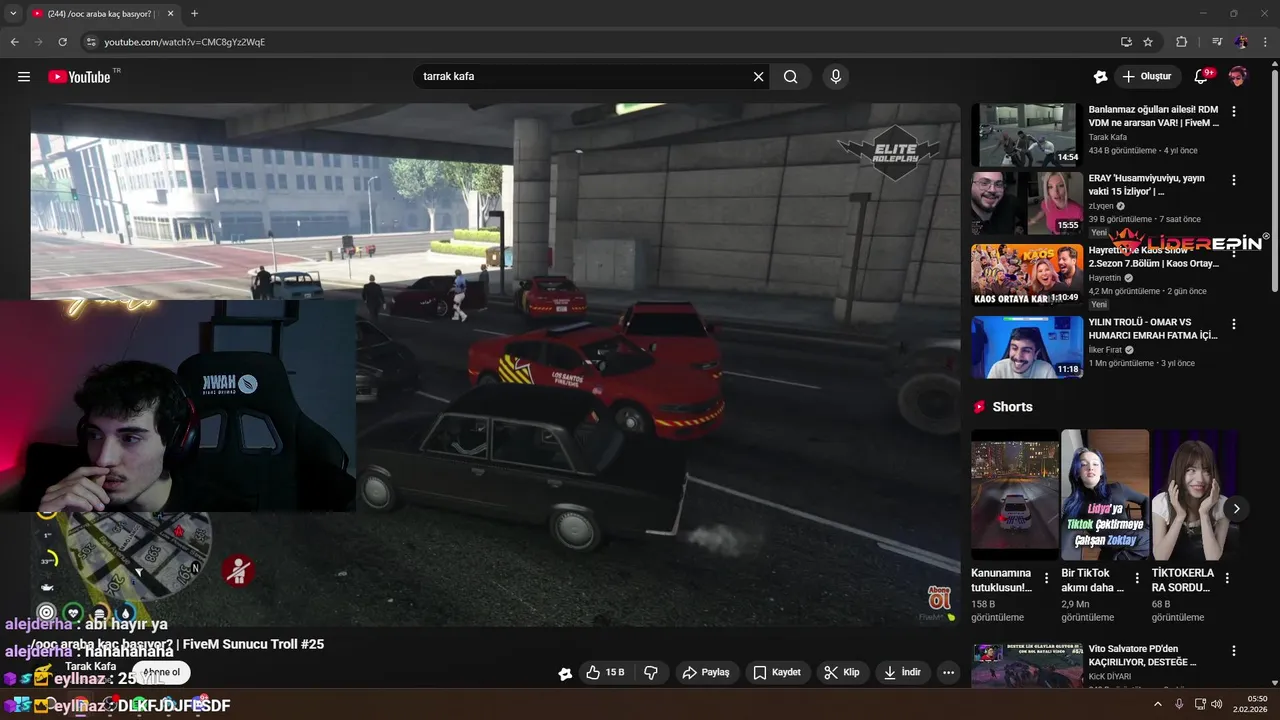Image resolution: width=1280 pixels, height=720 pixels.
Task: Show hidden tray icons chevron in taskbar
Action: [x=1158, y=704]
